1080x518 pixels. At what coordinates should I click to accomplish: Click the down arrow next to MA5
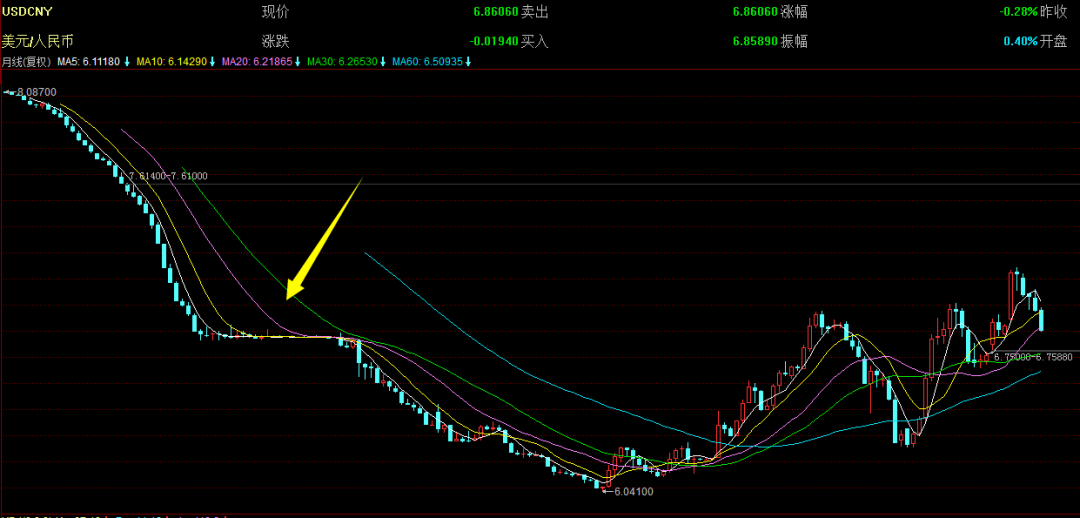[128, 62]
